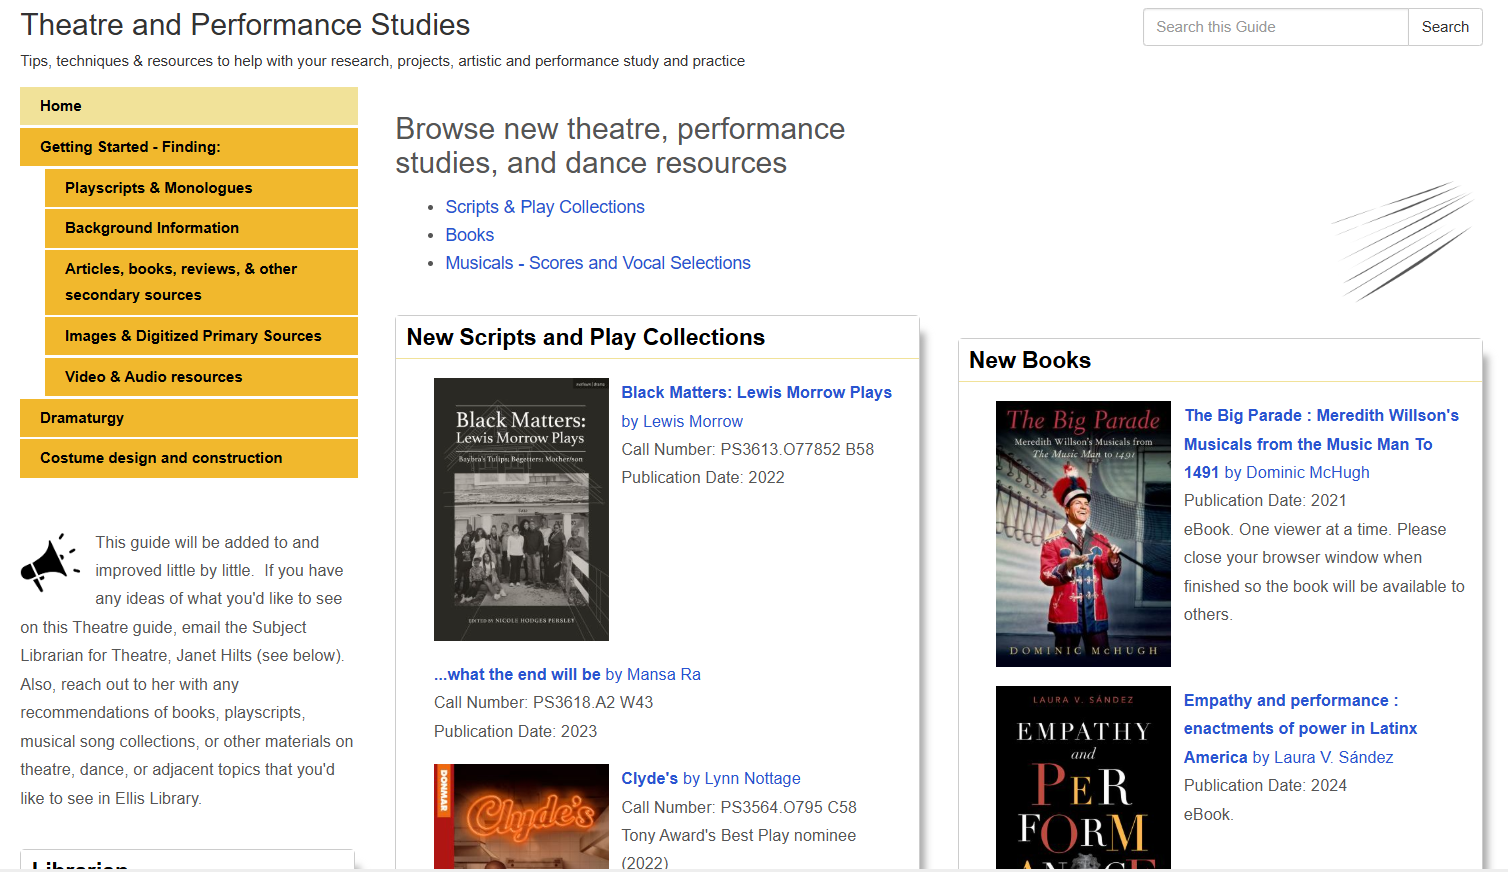Open Costume design and construction page
The image size is (1508, 872).
(189, 458)
